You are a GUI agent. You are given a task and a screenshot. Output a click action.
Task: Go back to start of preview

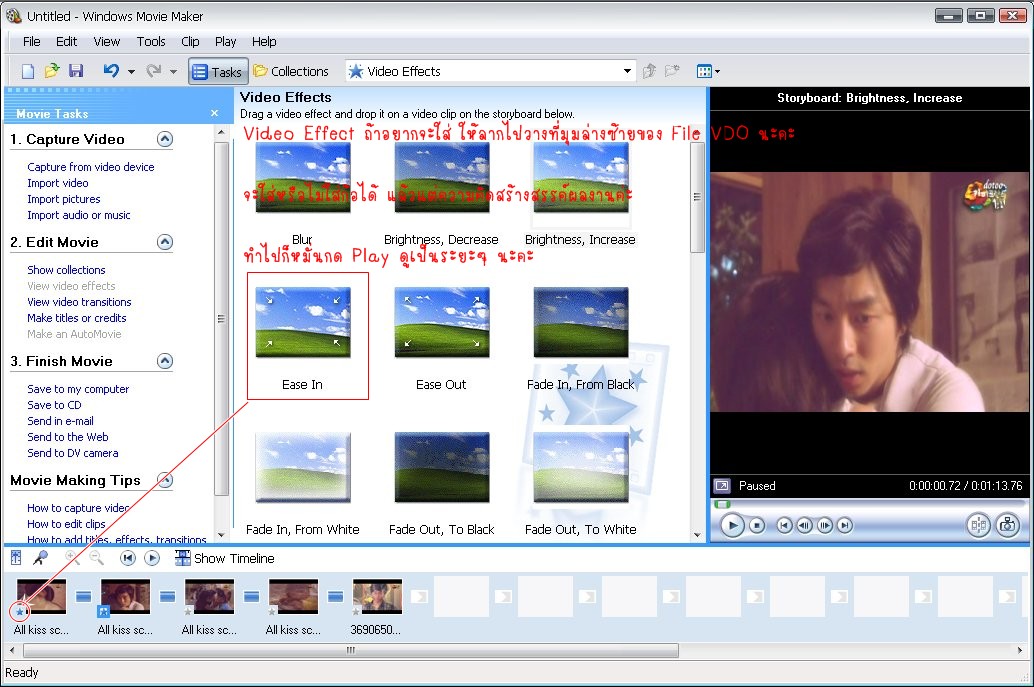tap(784, 525)
